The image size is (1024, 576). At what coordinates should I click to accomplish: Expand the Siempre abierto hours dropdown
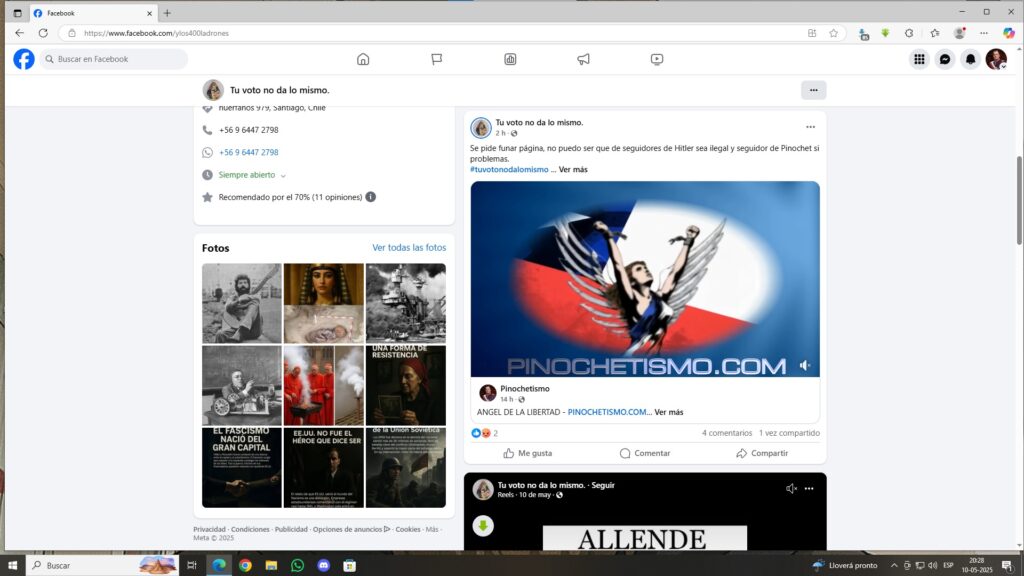coord(252,175)
